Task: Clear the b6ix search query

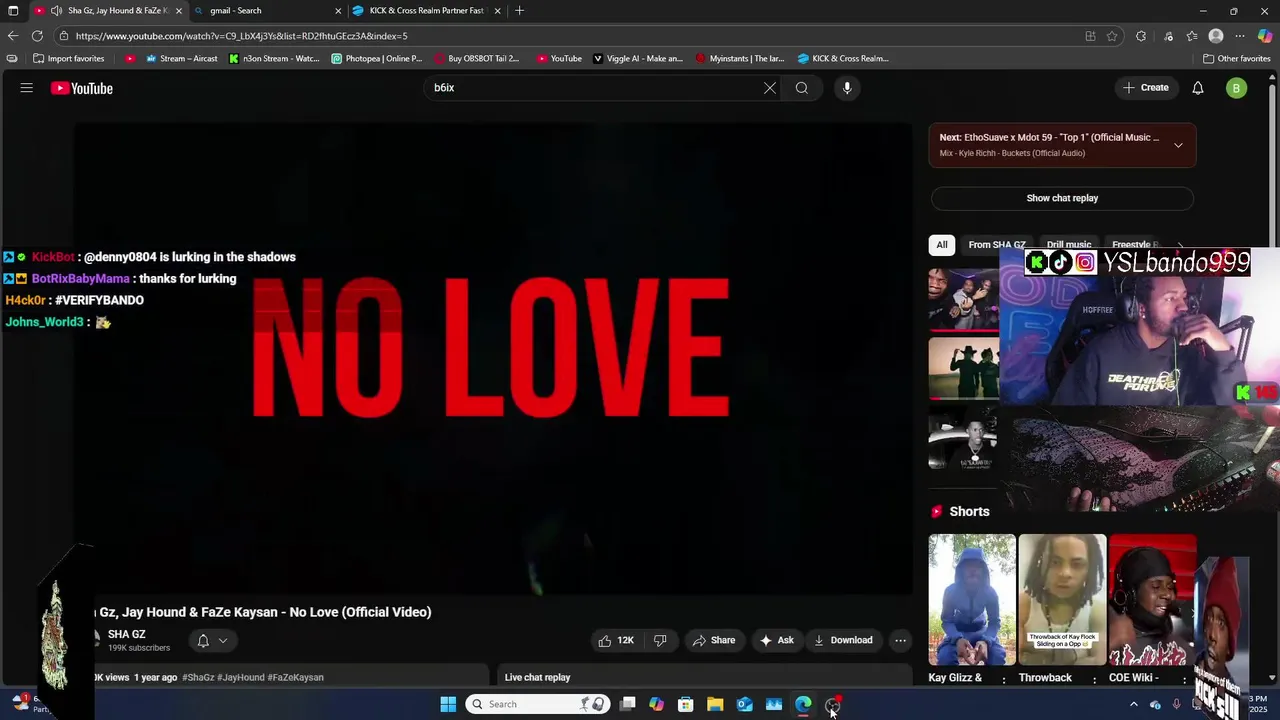Action: pos(770,88)
